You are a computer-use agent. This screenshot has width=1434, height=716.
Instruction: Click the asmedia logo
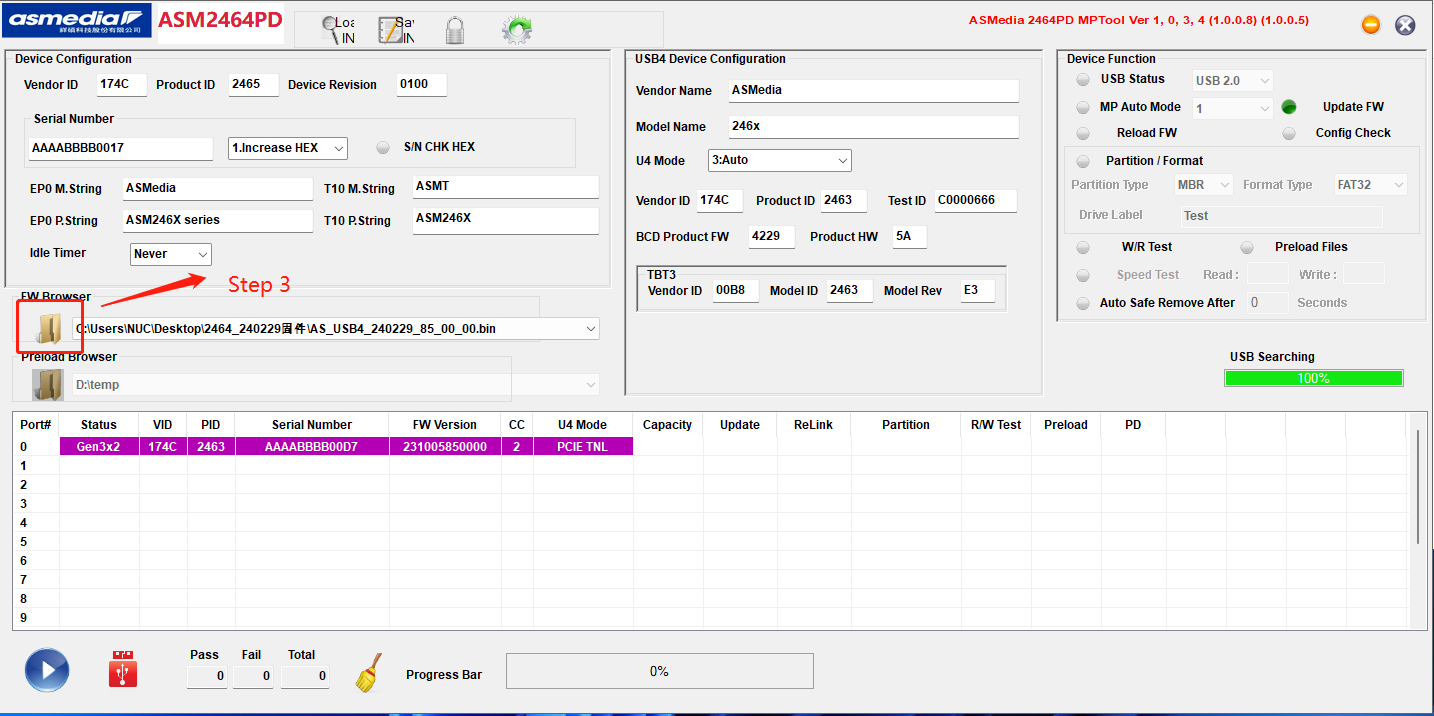pyautogui.click(x=77, y=20)
